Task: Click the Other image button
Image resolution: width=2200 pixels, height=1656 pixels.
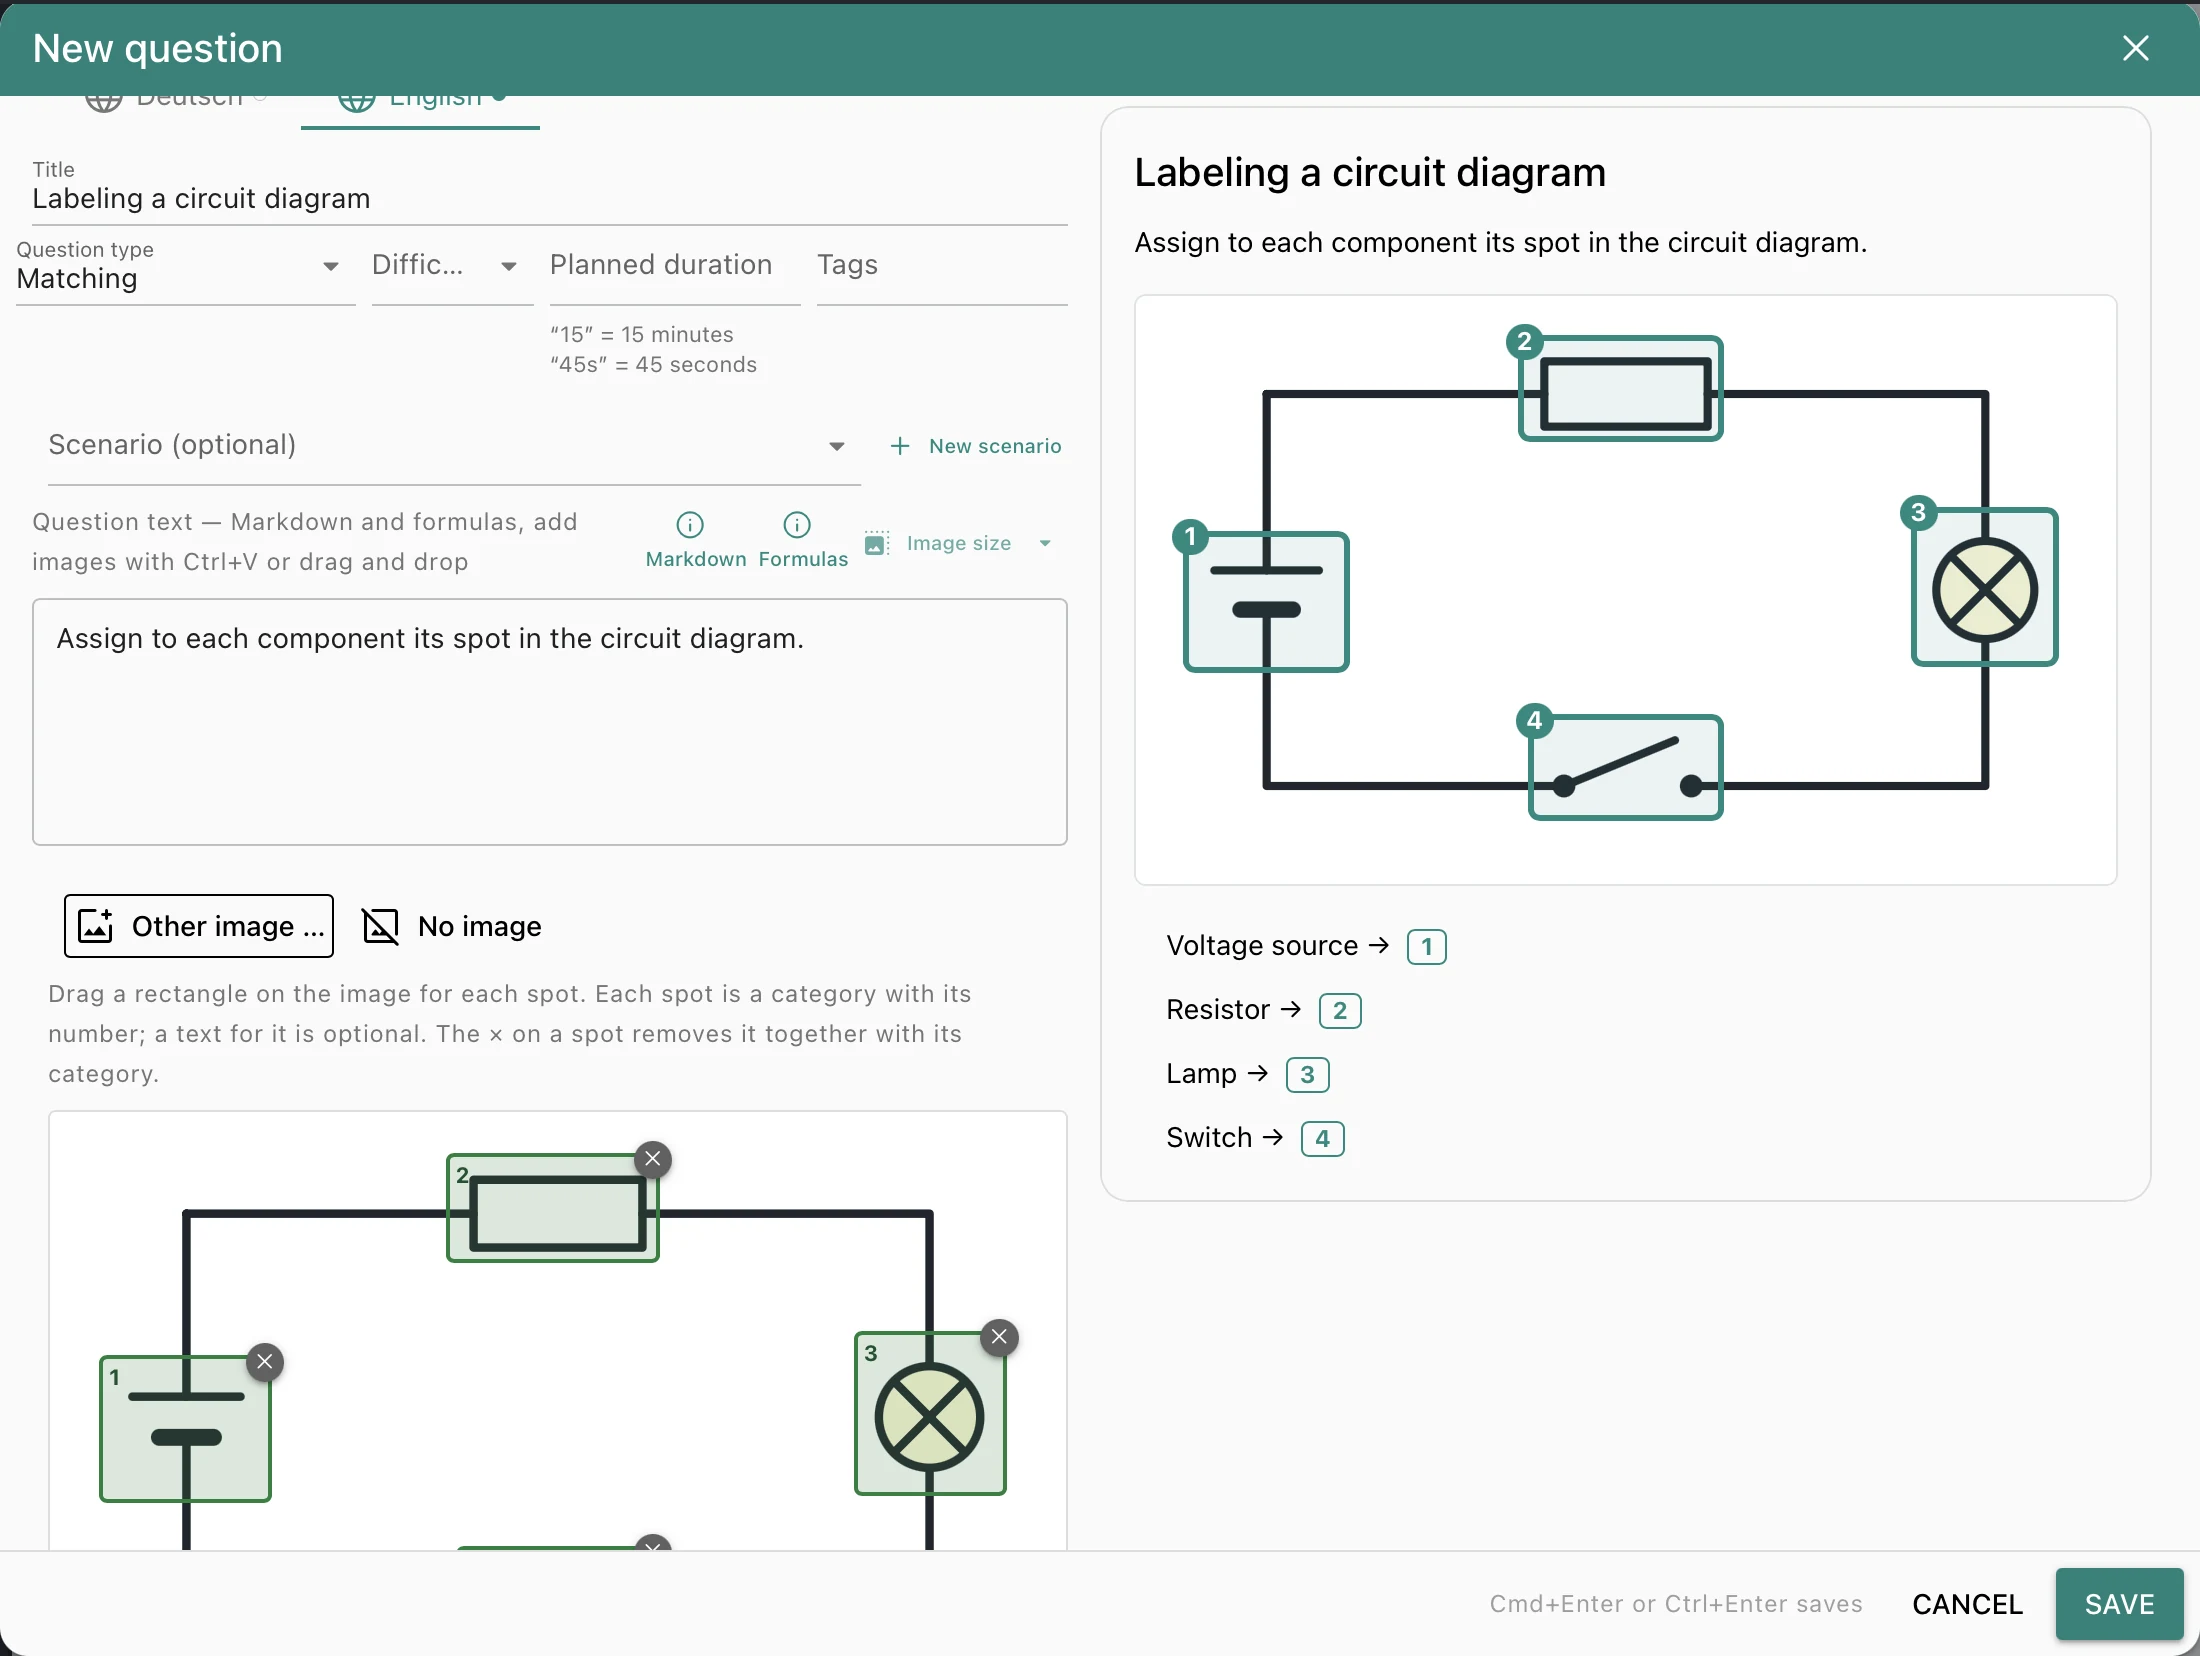Action: tap(199, 926)
